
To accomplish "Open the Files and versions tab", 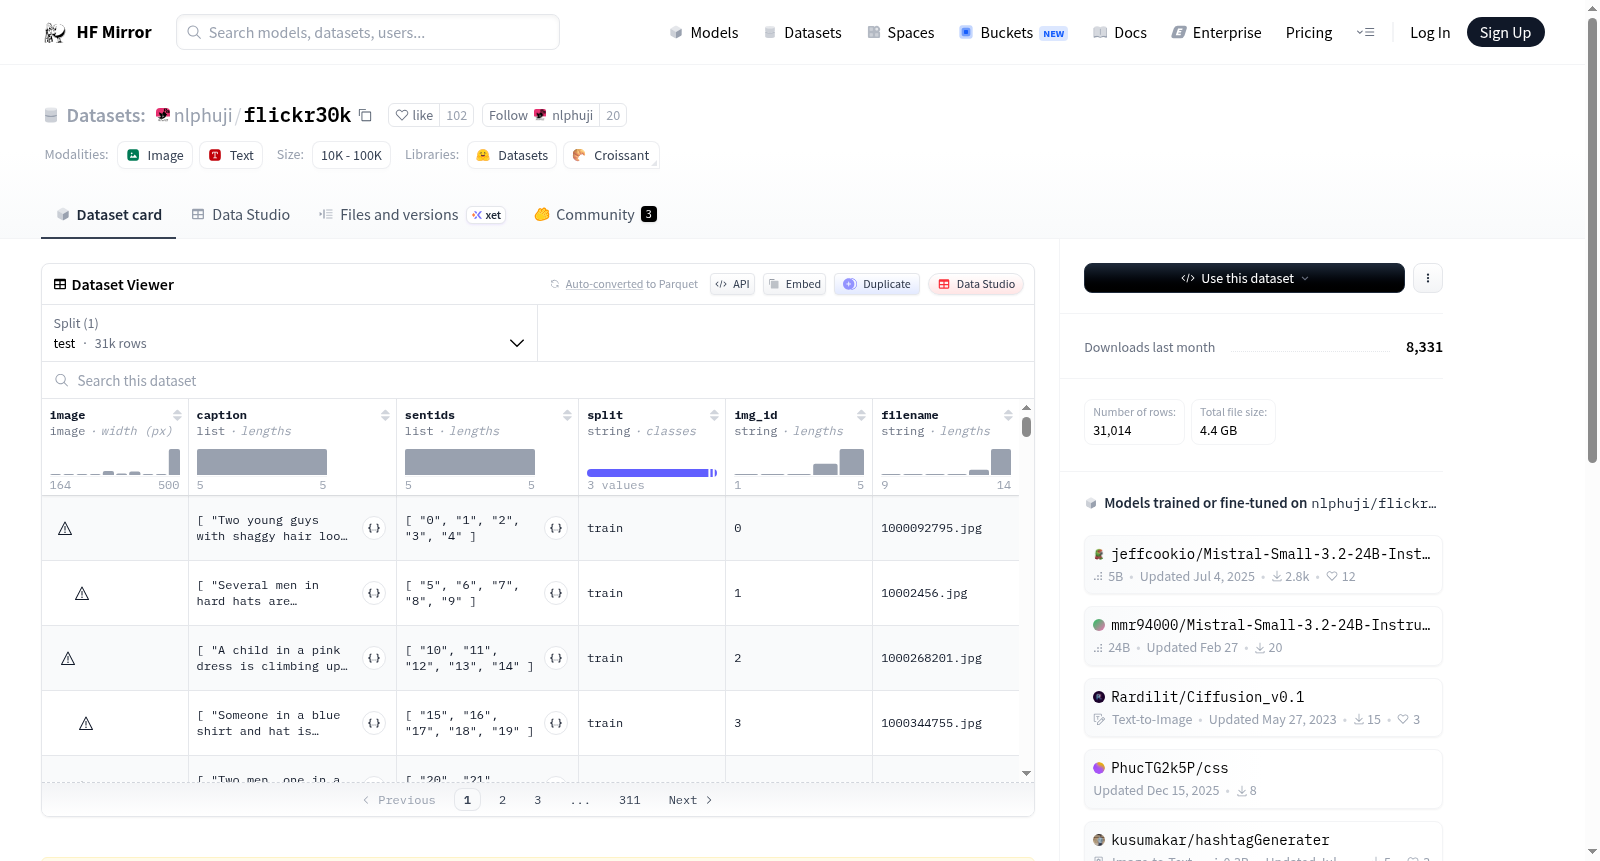I will tap(412, 215).
